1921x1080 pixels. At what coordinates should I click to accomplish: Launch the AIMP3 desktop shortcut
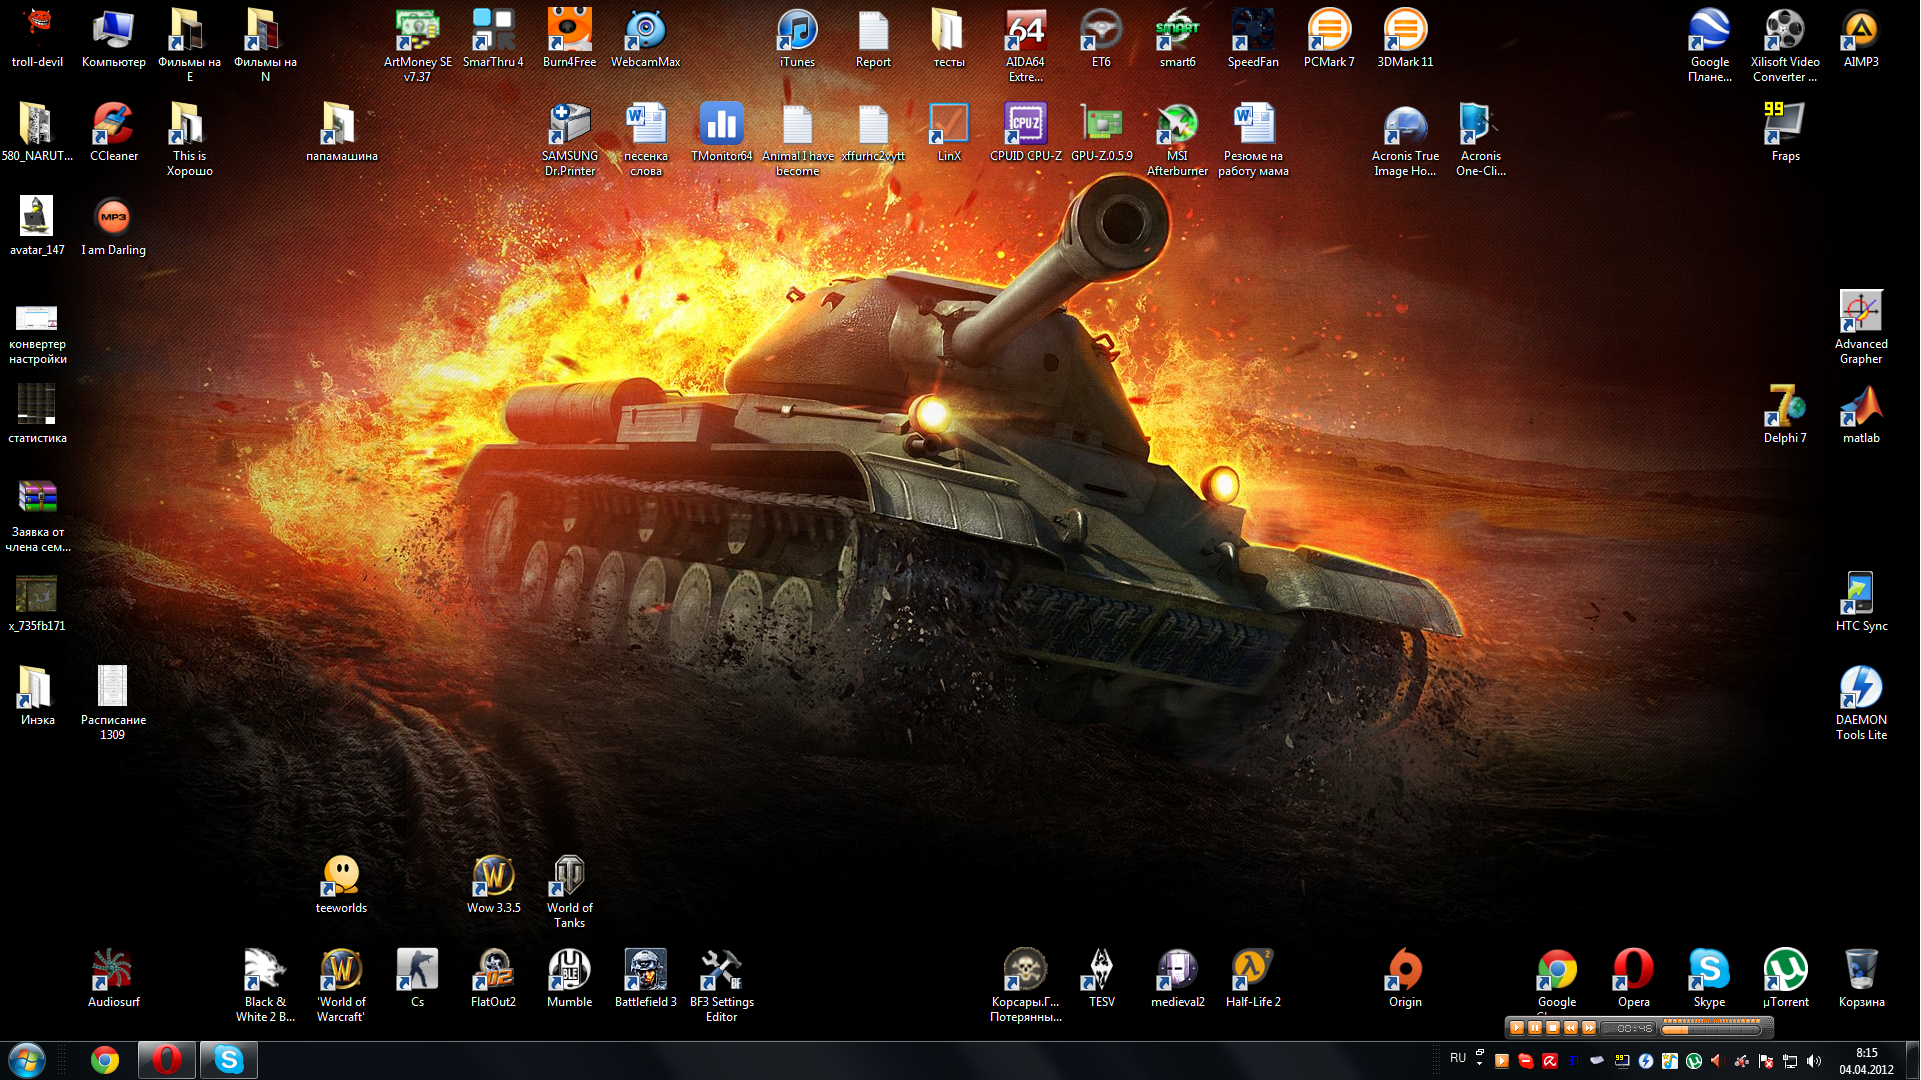point(1861,39)
